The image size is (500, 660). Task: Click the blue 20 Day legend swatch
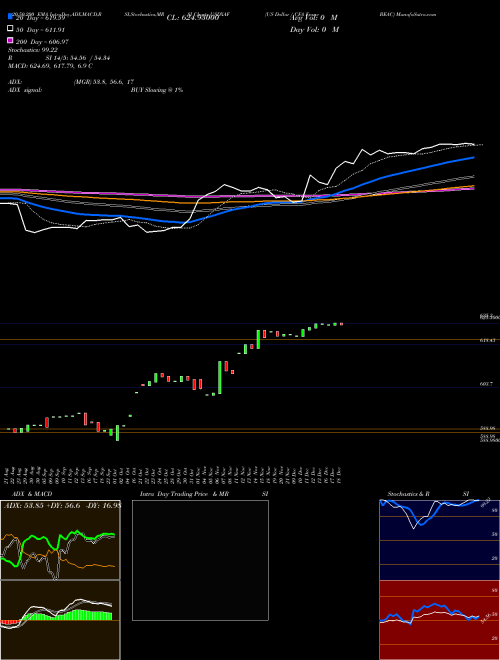[x=10, y=17]
